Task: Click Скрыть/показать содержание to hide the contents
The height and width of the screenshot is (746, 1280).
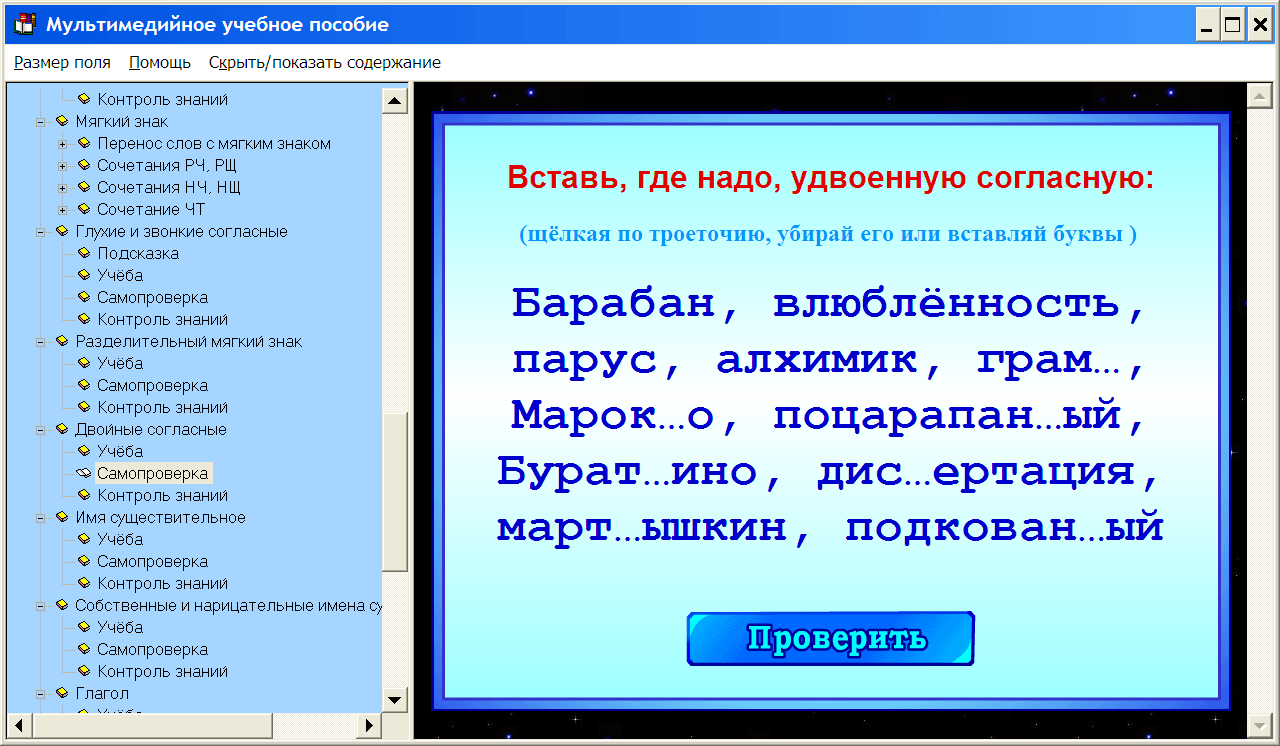Action: tap(323, 61)
